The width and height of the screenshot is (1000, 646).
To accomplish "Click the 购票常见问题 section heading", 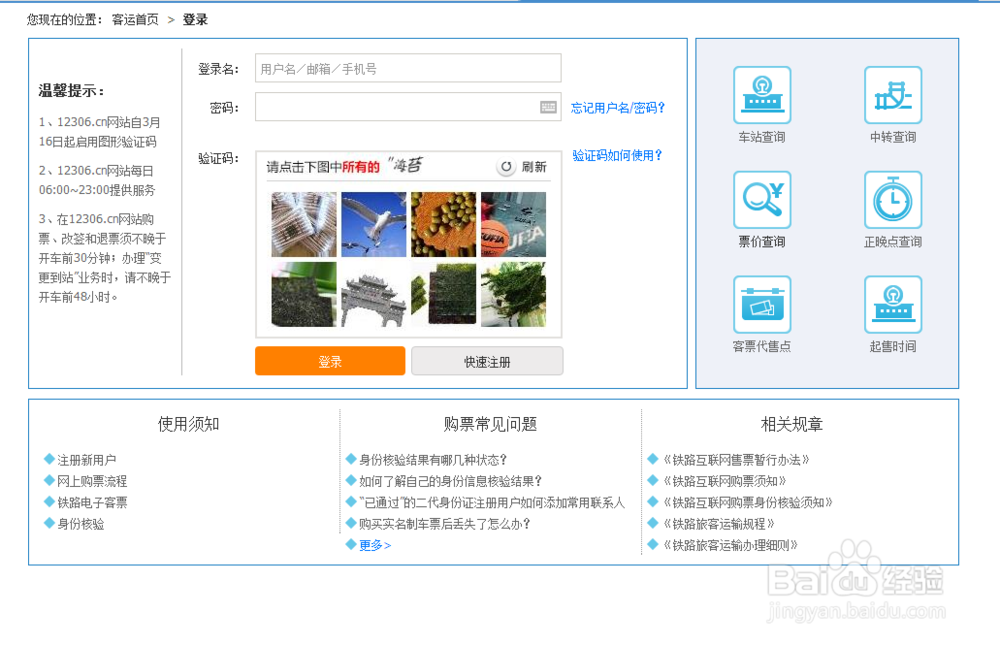I will coord(490,424).
